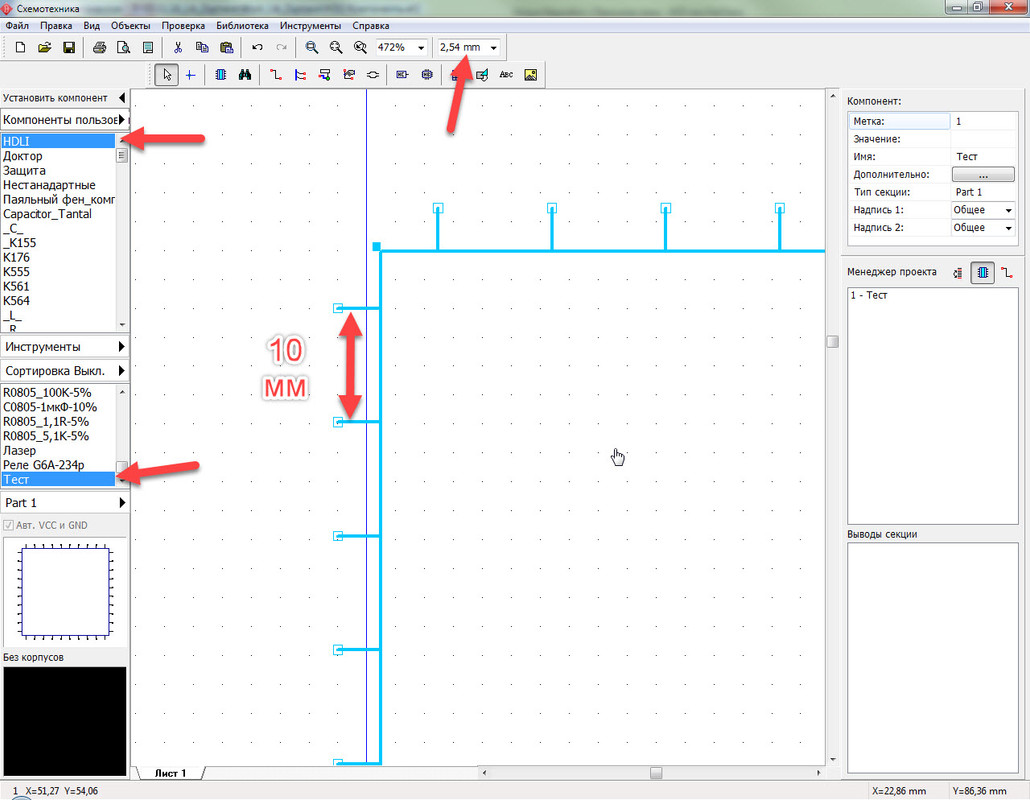Open the Справка menu
Screen dimensions: 1030x800
[370, 26]
